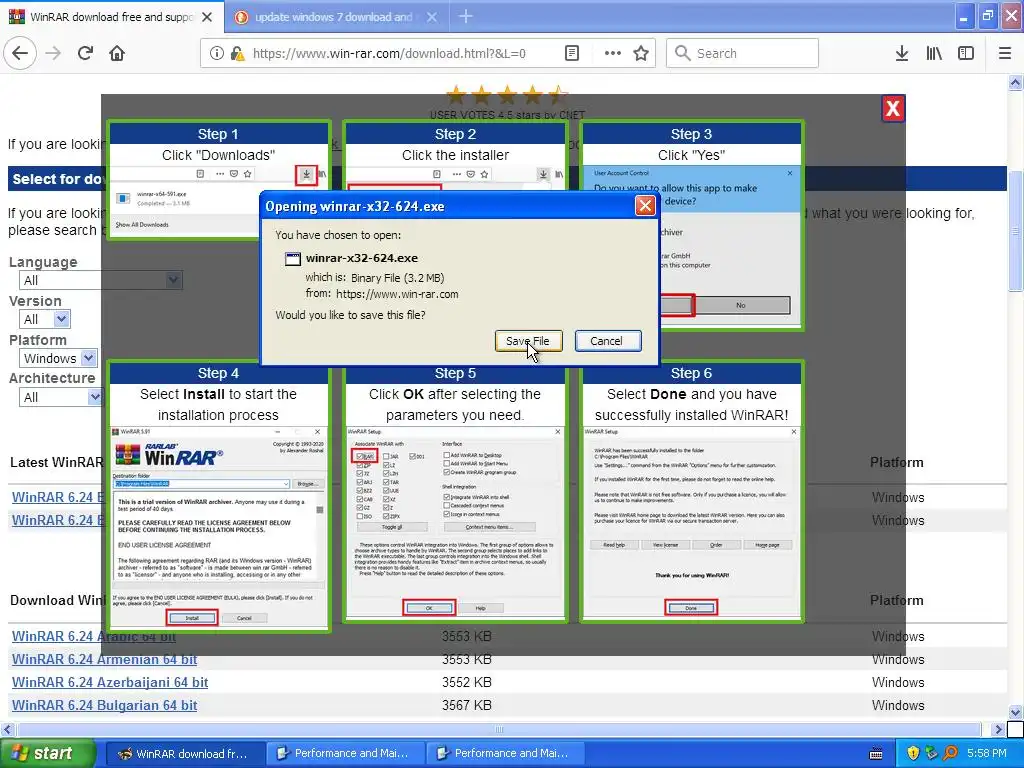Screen dimensions: 1024x768
Task: Click the Save File button
Action: pyautogui.click(x=528, y=341)
